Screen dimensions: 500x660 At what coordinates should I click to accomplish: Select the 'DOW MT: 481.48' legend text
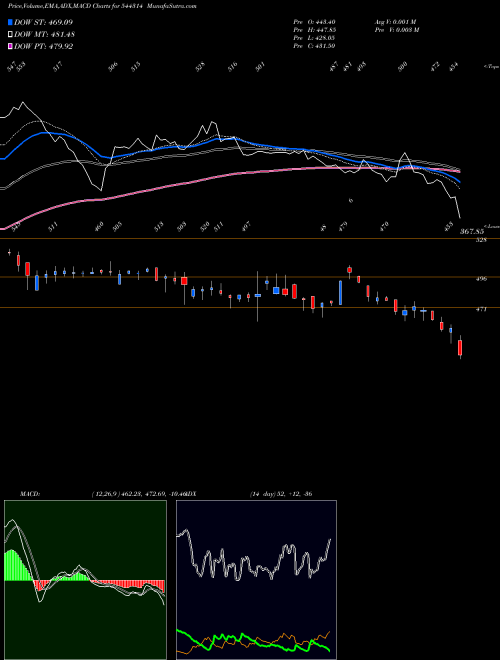[x=45, y=34]
